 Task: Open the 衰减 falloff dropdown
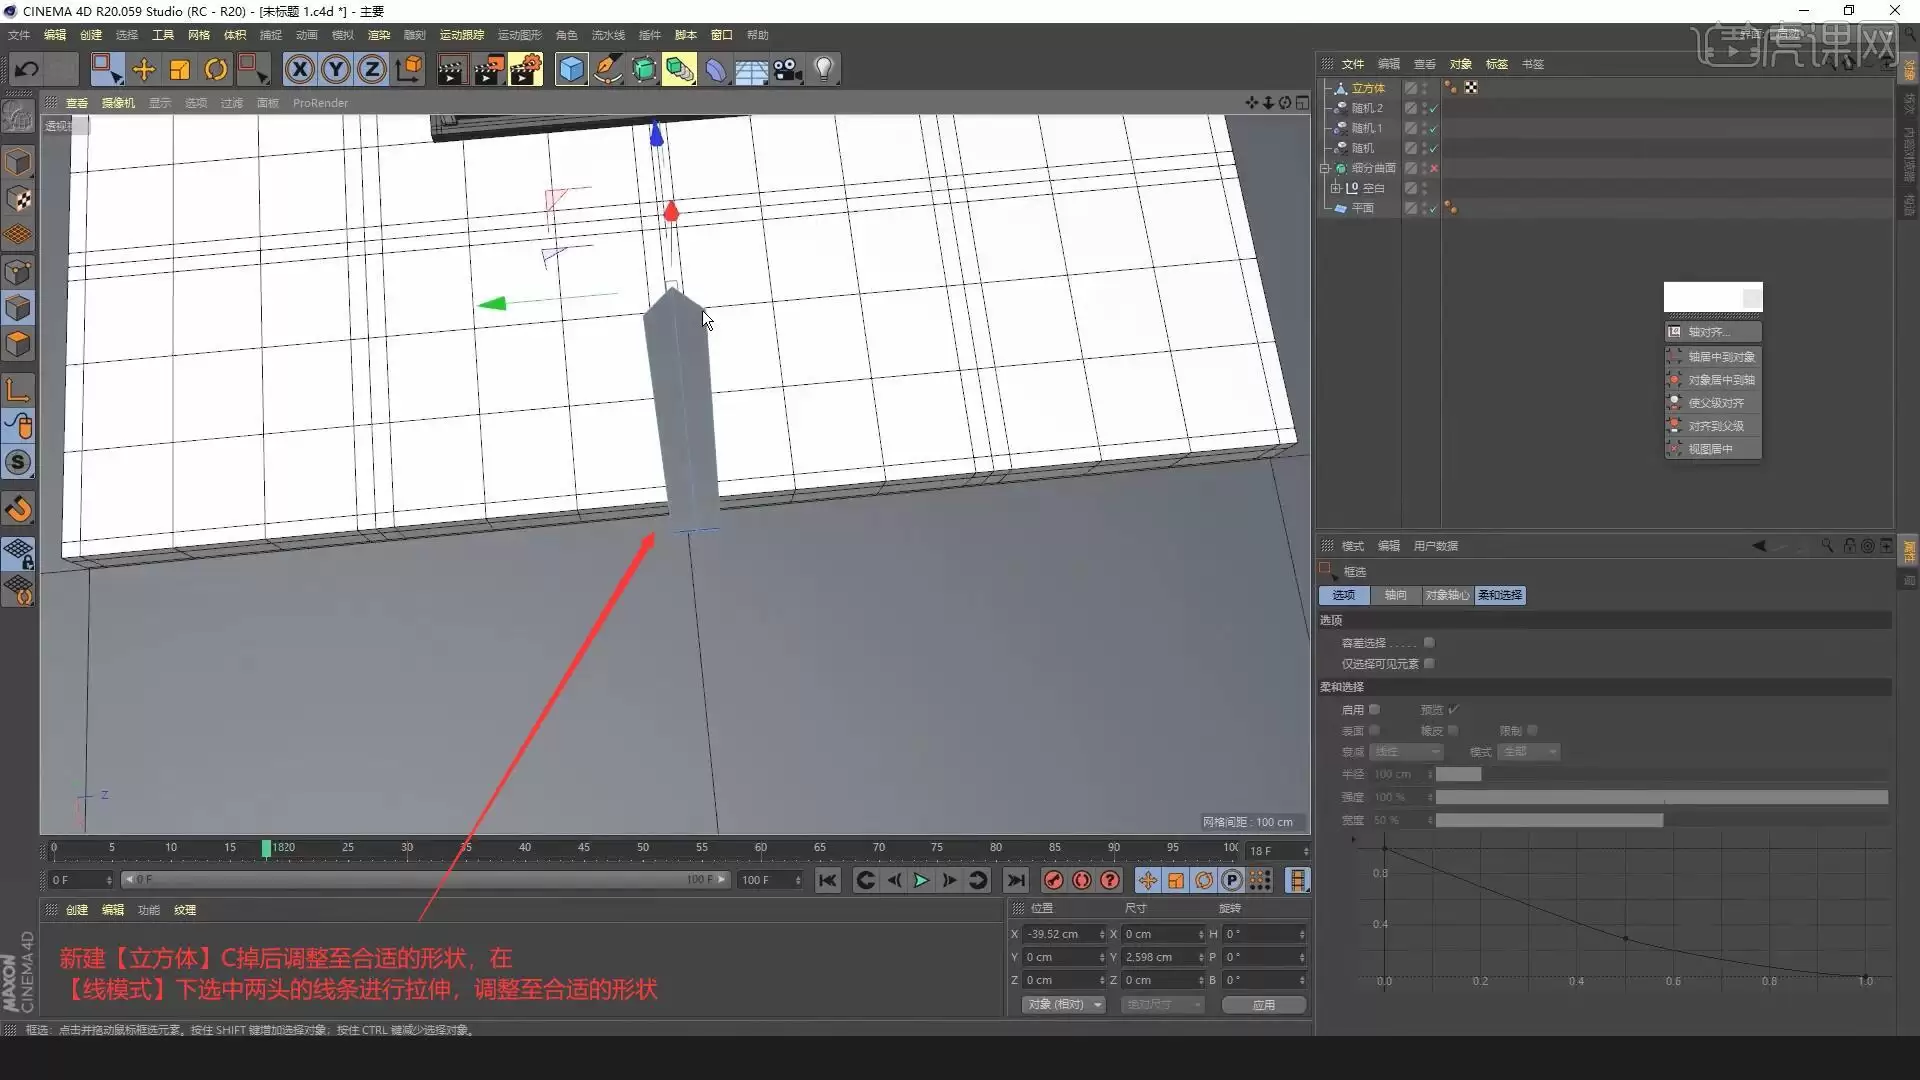click(1407, 752)
